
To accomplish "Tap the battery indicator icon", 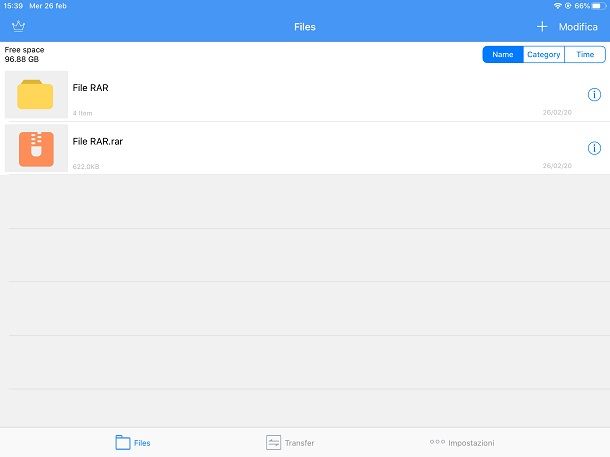I will (x=599, y=6).
